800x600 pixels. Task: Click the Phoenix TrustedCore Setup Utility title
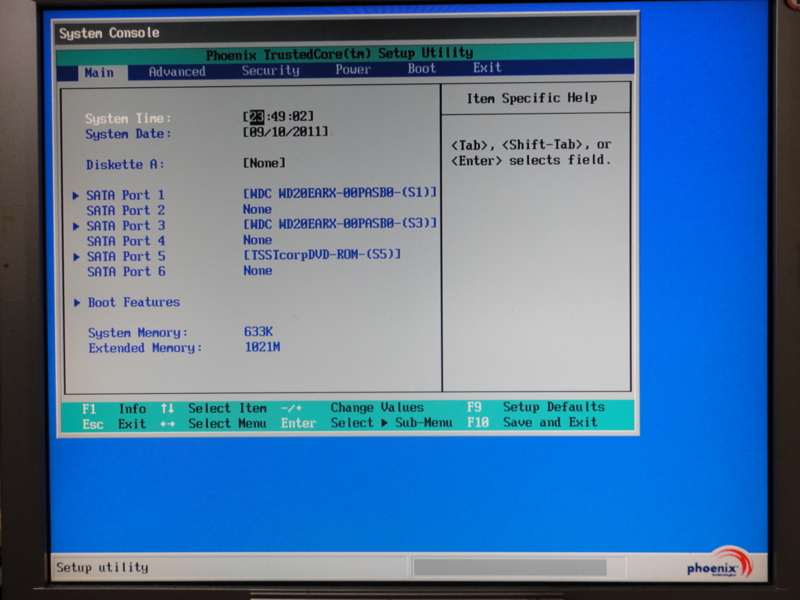pos(339,54)
